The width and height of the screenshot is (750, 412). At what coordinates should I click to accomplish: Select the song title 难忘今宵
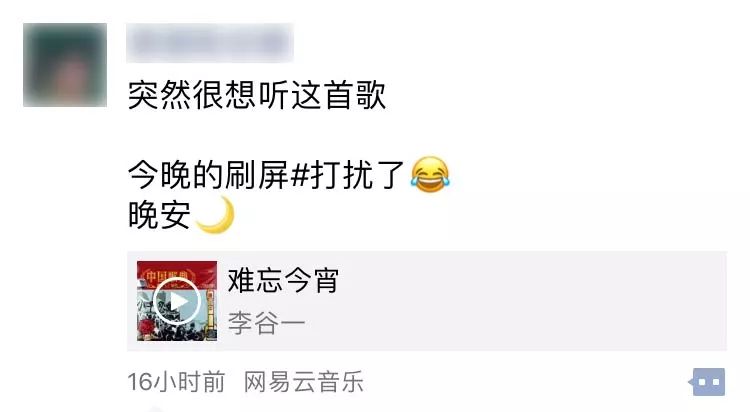point(283,280)
